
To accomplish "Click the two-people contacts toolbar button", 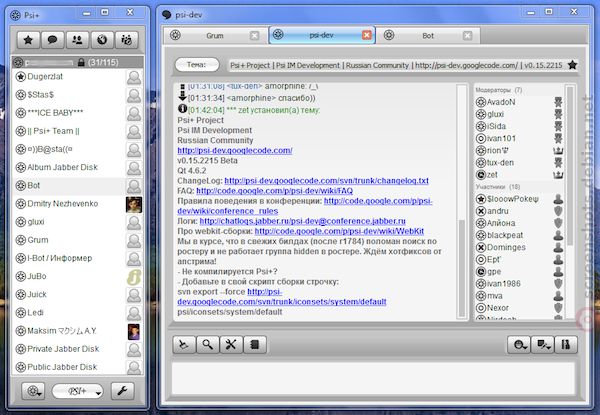I will (77, 40).
